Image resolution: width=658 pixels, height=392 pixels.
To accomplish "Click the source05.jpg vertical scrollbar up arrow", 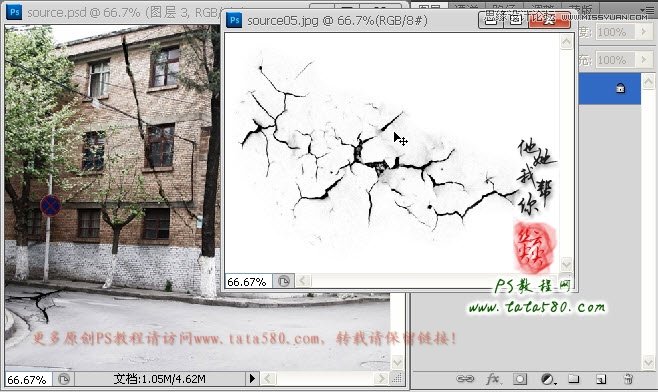I will (x=566, y=42).
